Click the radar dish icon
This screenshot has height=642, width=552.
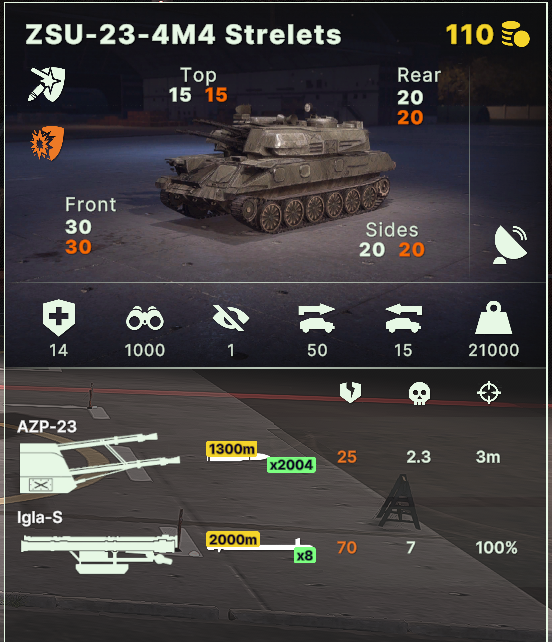510,244
